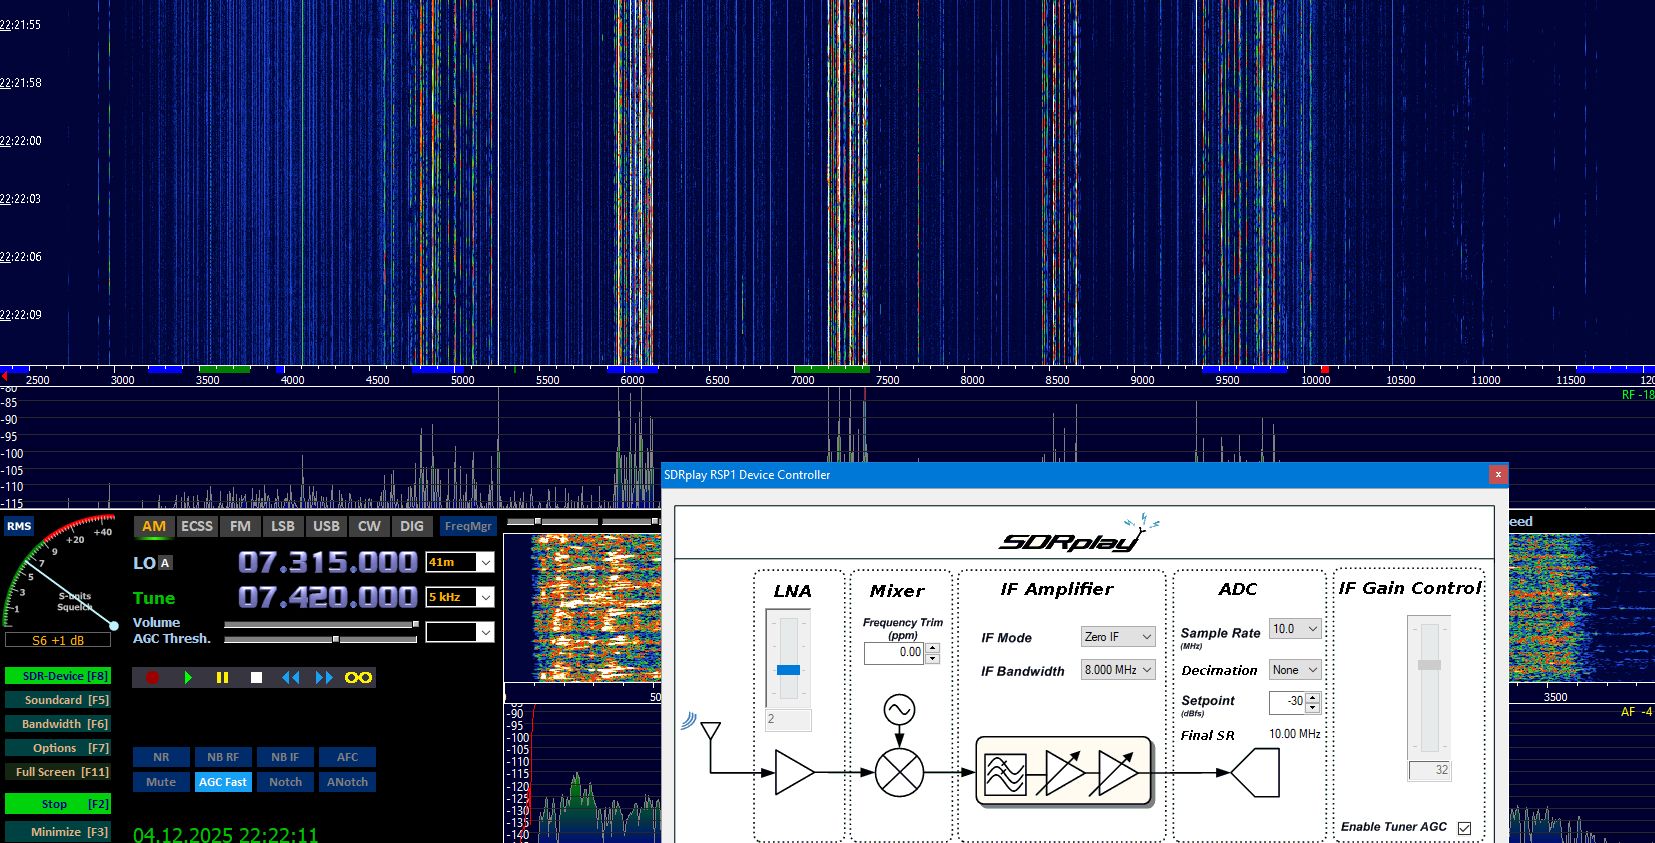
Task: Pause playback with the yellow pause icon
Action: pyautogui.click(x=222, y=678)
